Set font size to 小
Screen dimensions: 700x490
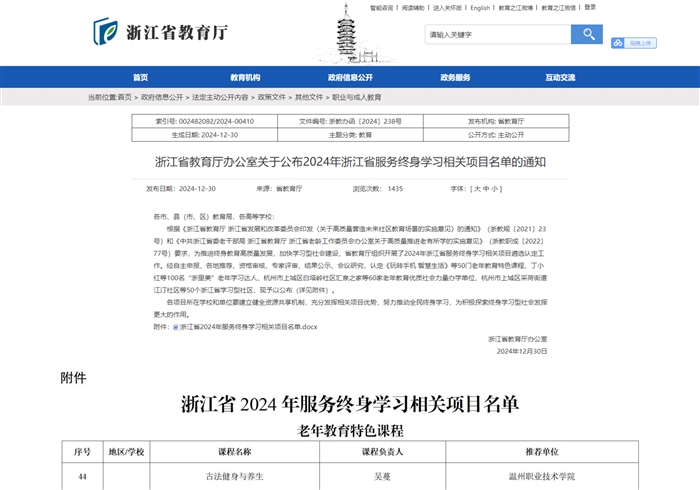tap(494, 189)
